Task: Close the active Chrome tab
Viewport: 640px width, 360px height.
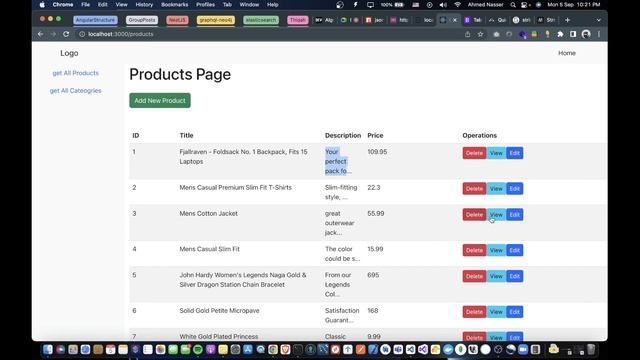Action: [455, 20]
